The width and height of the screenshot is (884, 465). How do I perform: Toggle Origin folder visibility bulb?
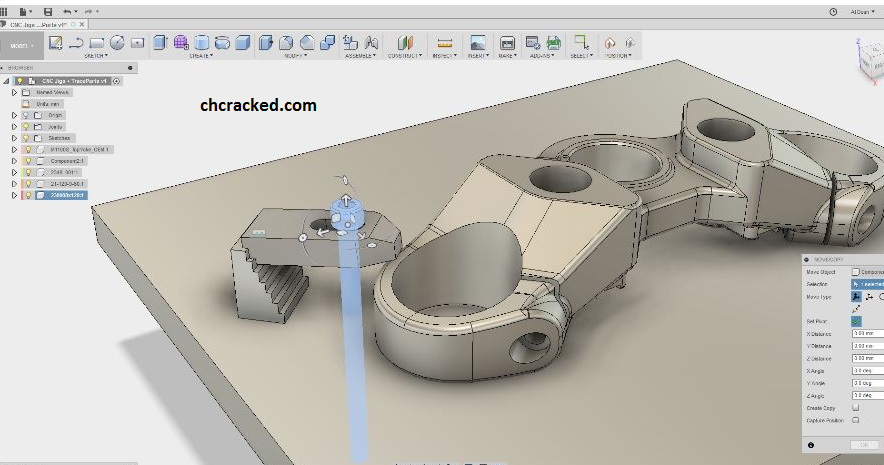pyautogui.click(x=26, y=115)
